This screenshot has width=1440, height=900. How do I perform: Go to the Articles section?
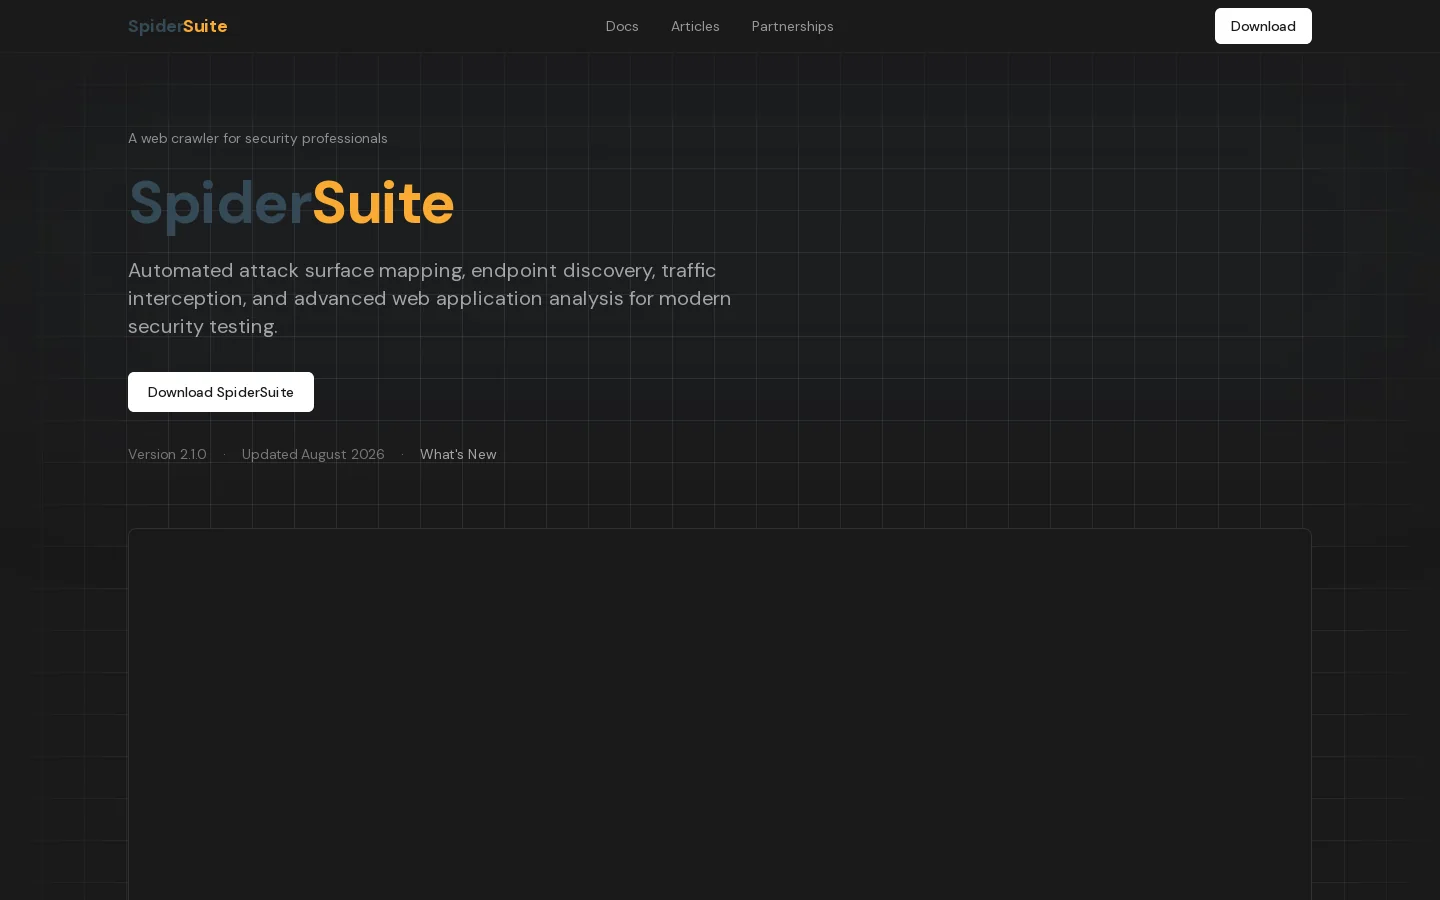695,26
